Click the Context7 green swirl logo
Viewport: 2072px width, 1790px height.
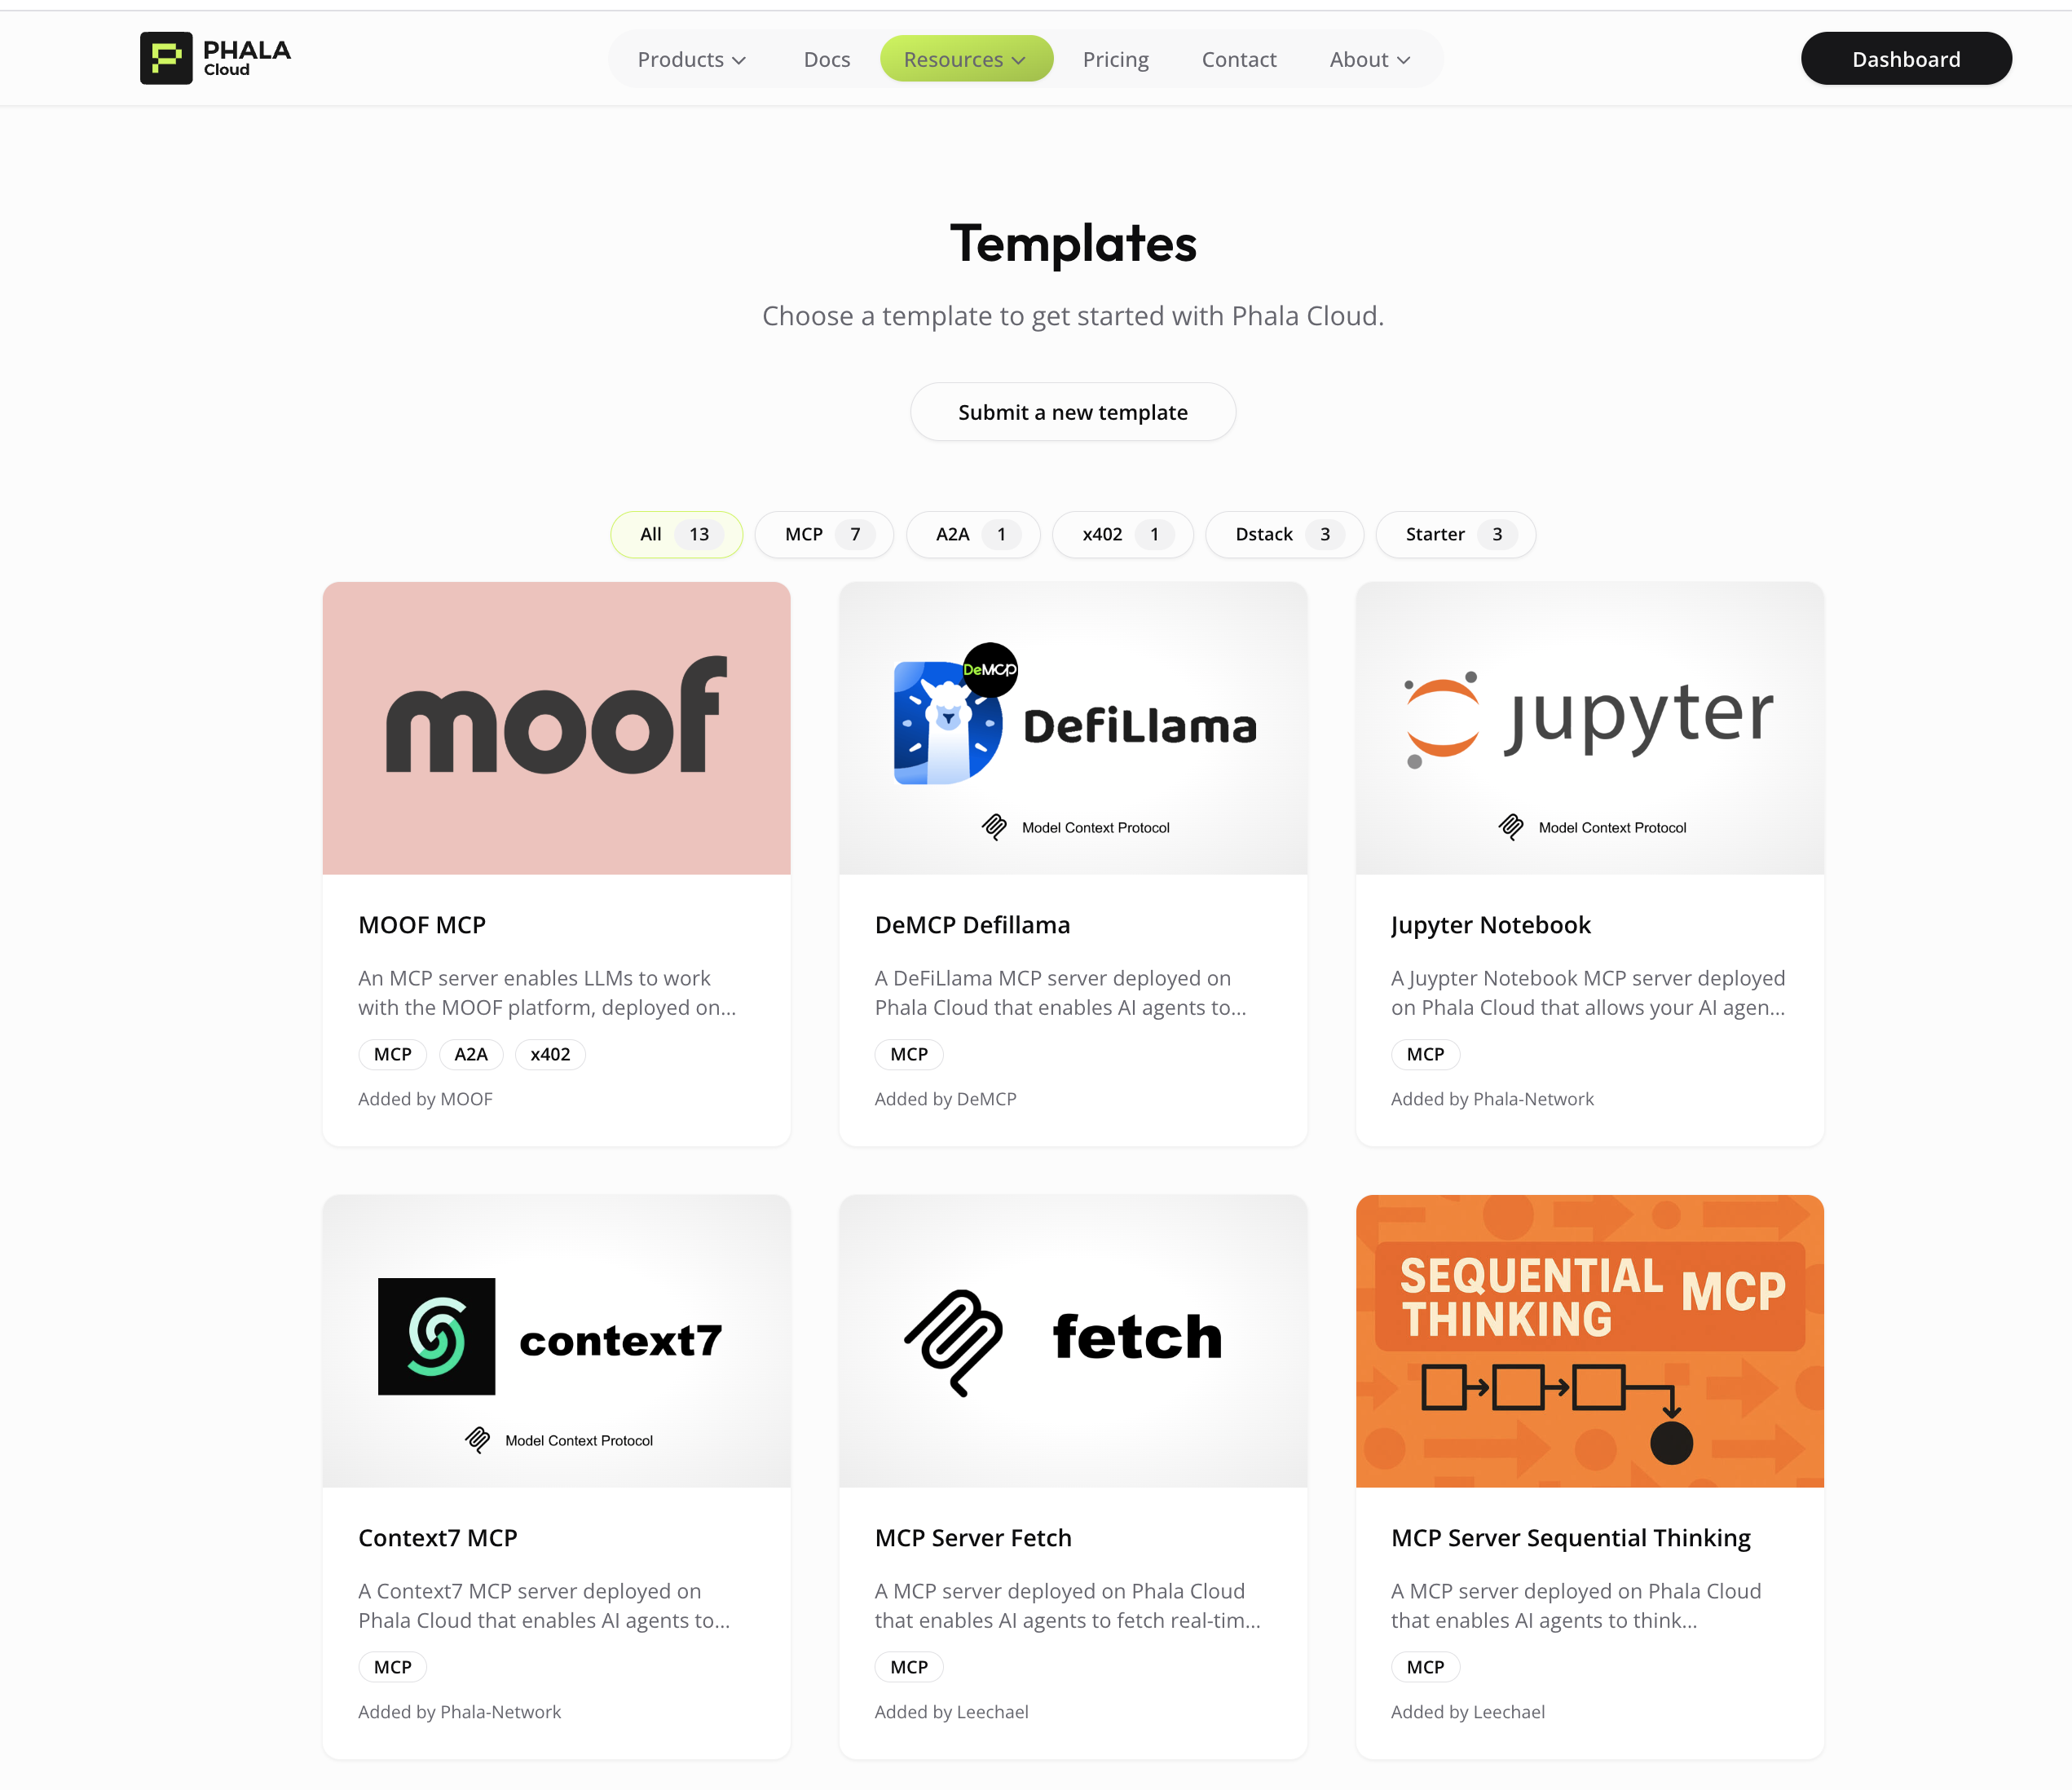coord(436,1336)
